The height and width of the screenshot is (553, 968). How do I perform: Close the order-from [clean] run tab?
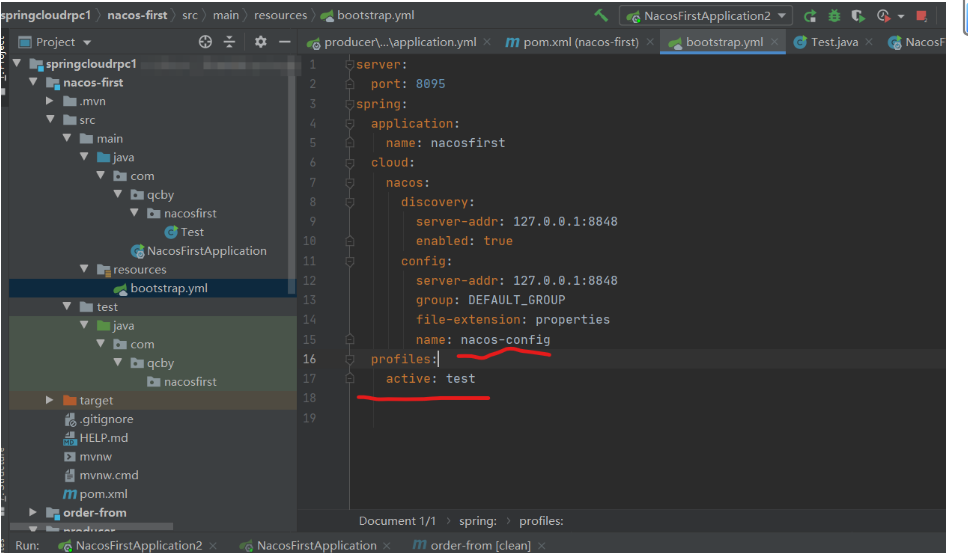[x=541, y=546]
